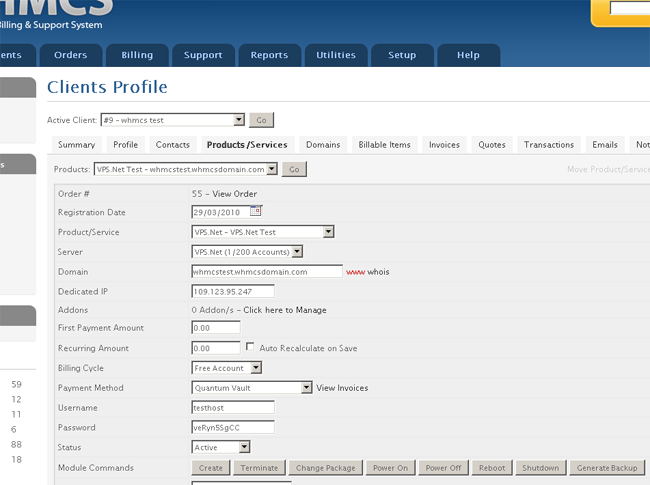Click the Reboot button

tap(492, 468)
